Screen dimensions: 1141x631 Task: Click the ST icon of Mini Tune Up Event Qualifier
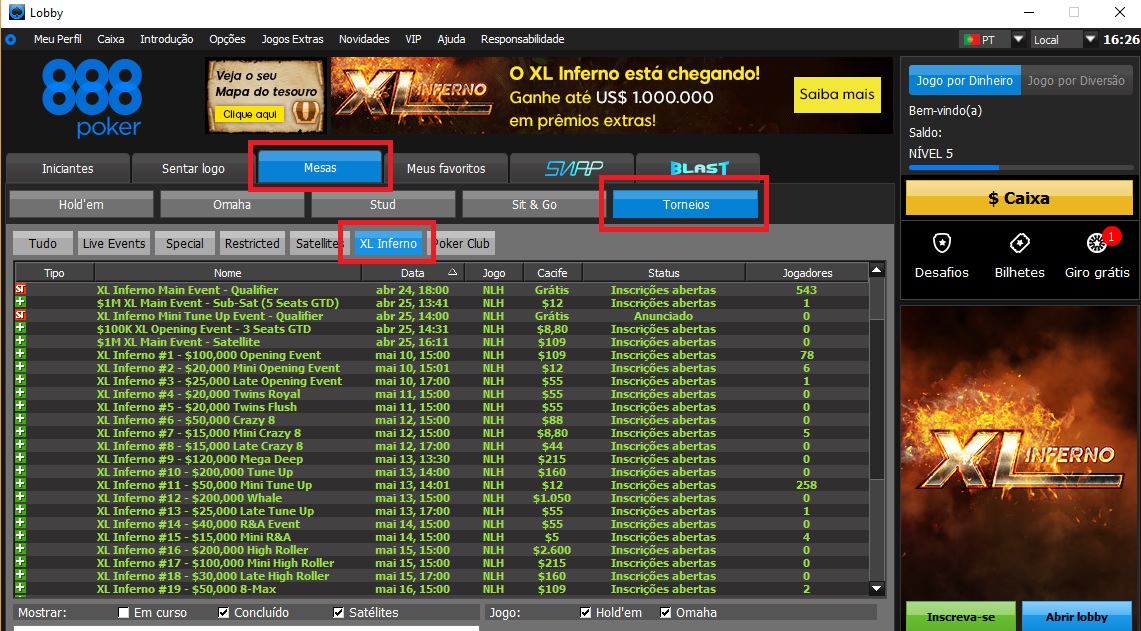pyautogui.click(x=20, y=316)
